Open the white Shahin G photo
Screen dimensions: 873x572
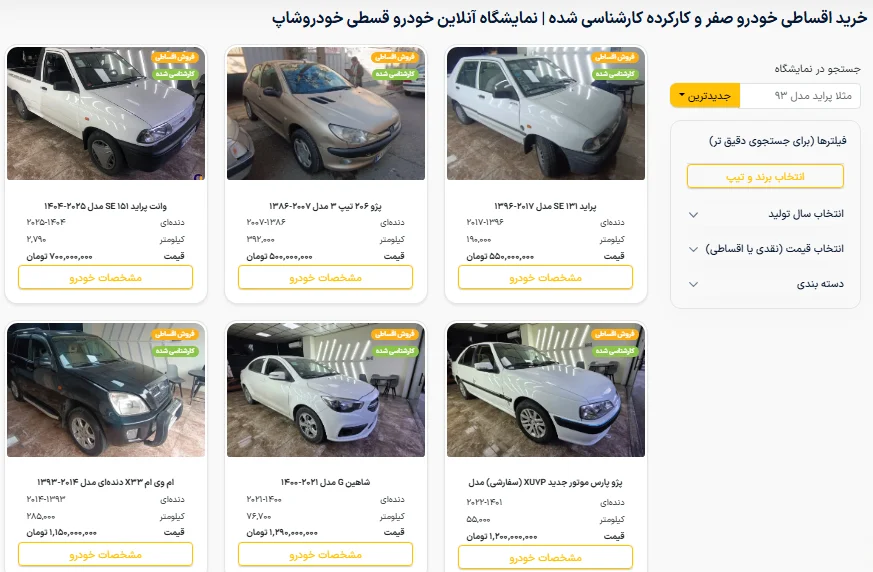[x=326, y=390]
